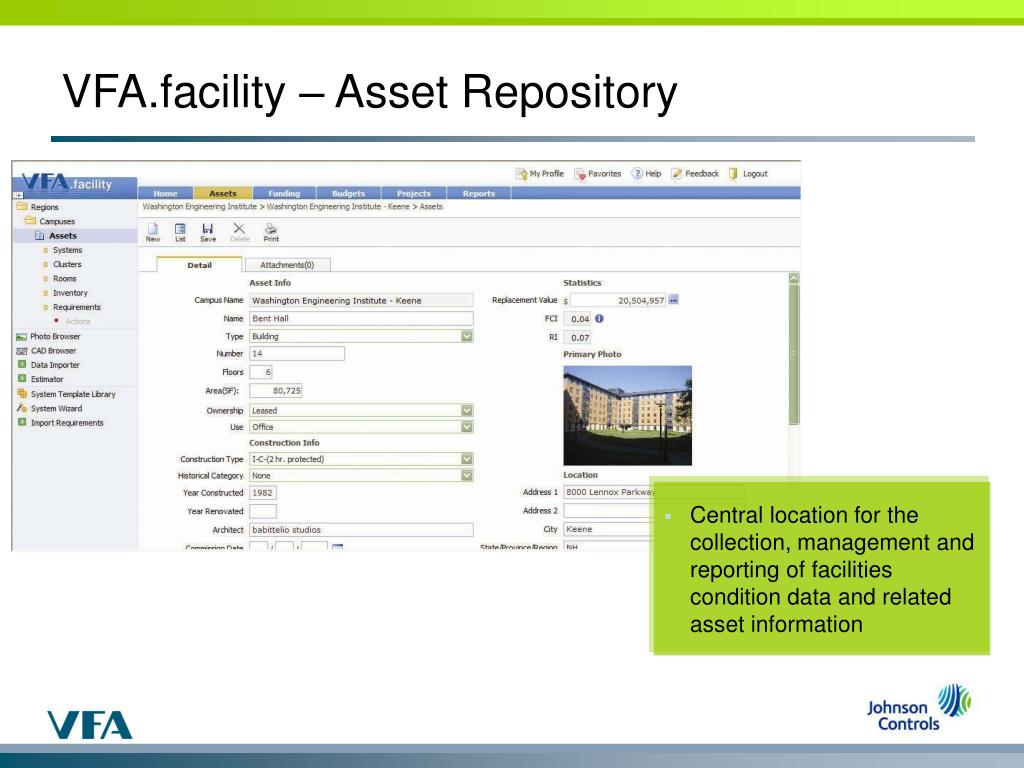The image size is (1024, 768).
Task: Switch to the Reports tab
Action: [479, 193]
